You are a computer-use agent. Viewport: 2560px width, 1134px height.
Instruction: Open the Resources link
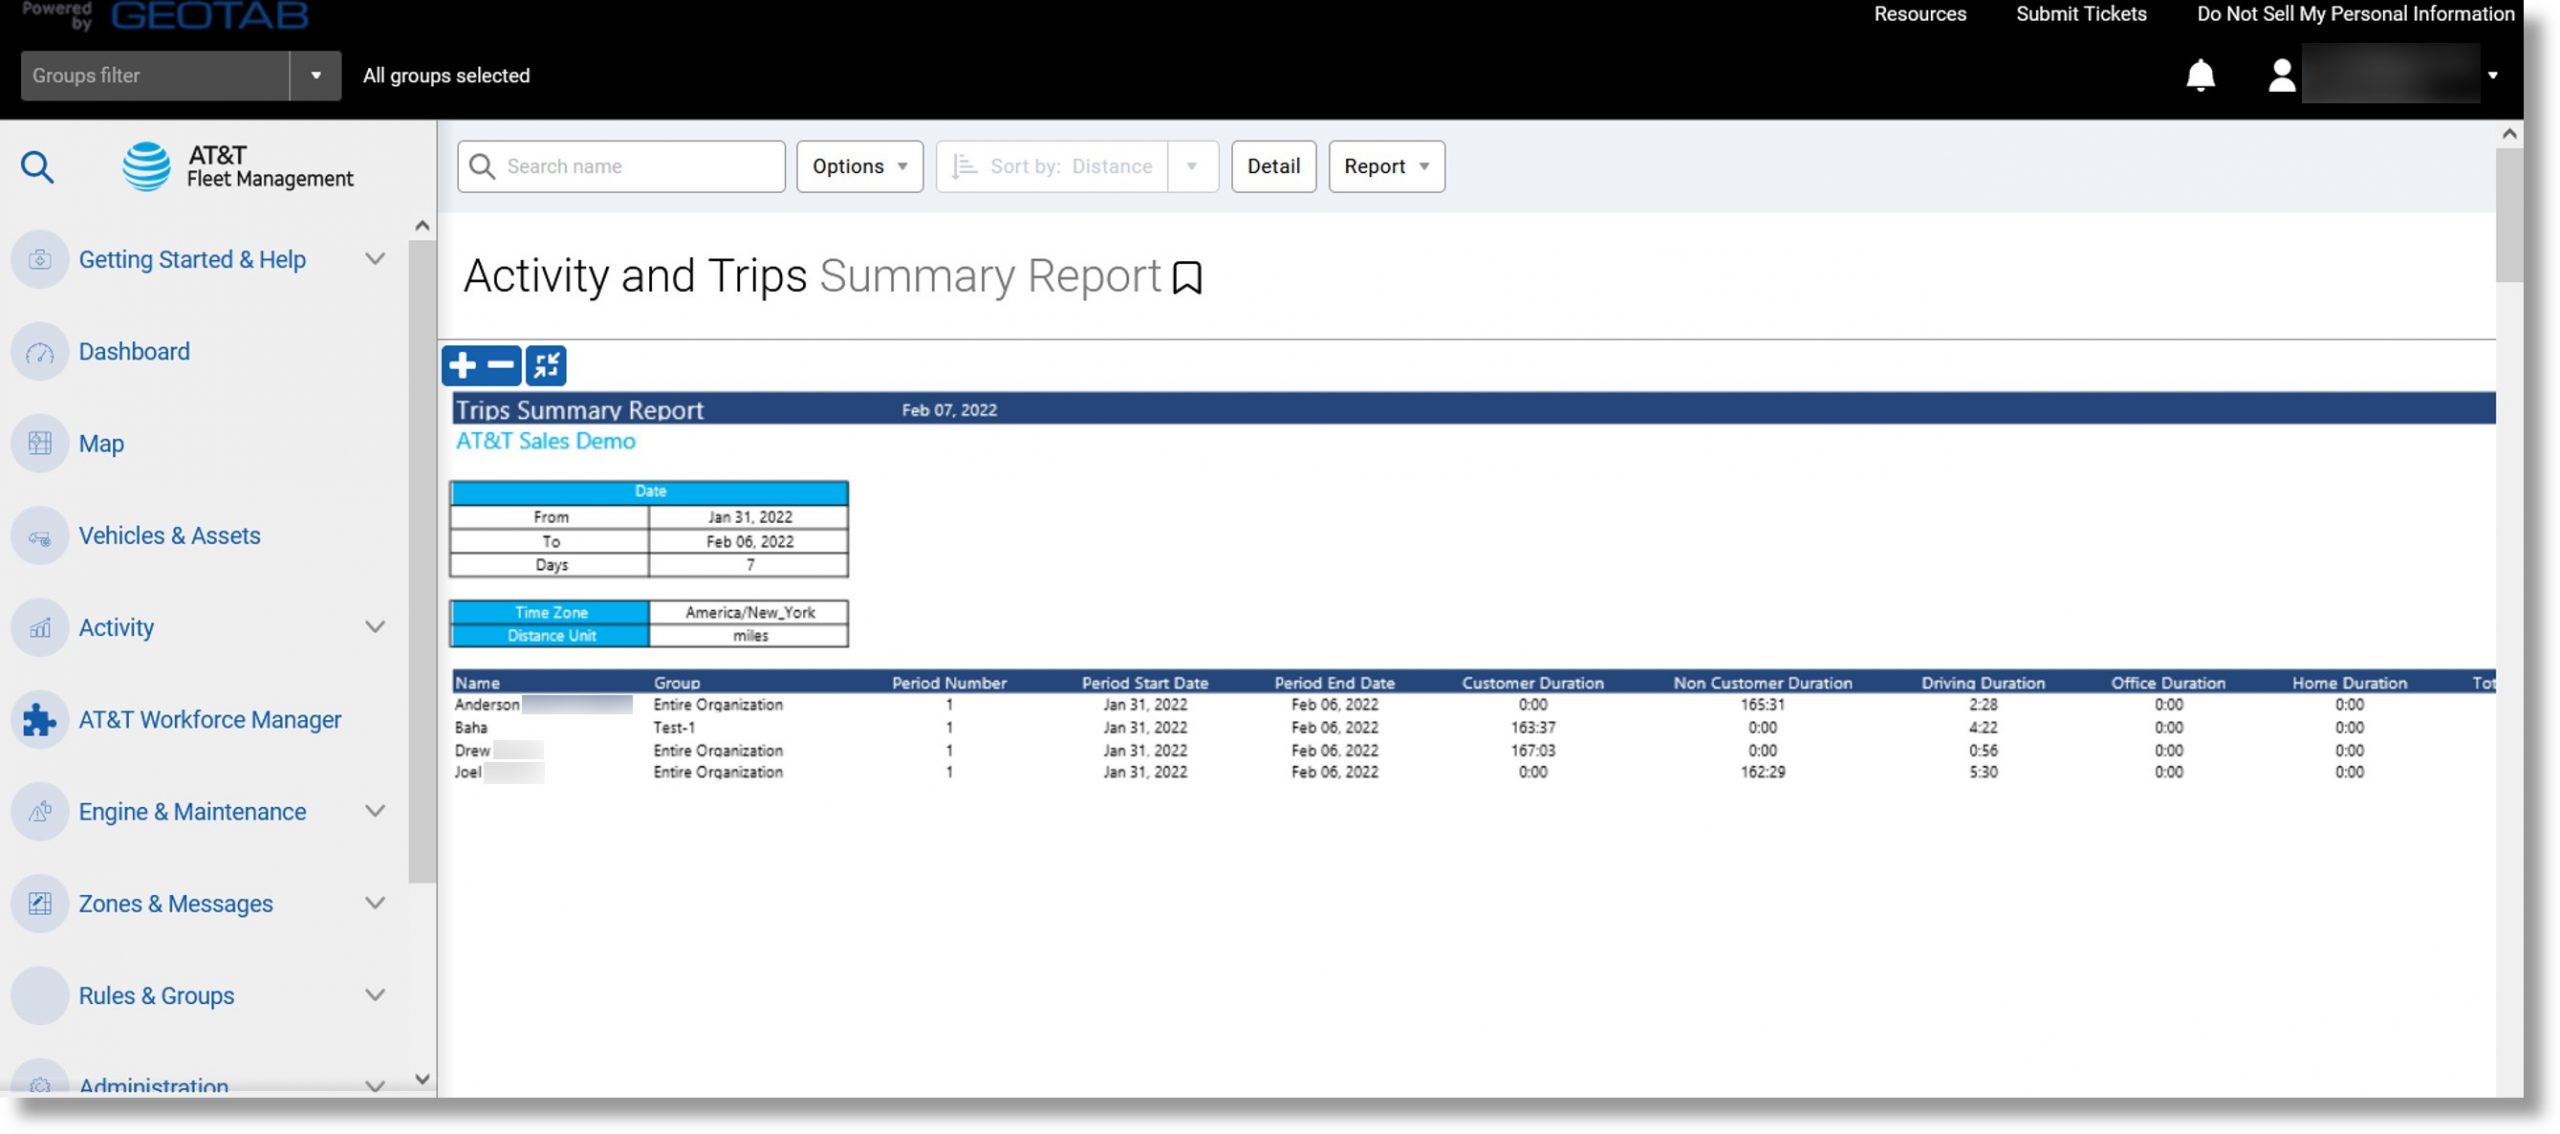pyautogui.click(x=1919, y=14)
